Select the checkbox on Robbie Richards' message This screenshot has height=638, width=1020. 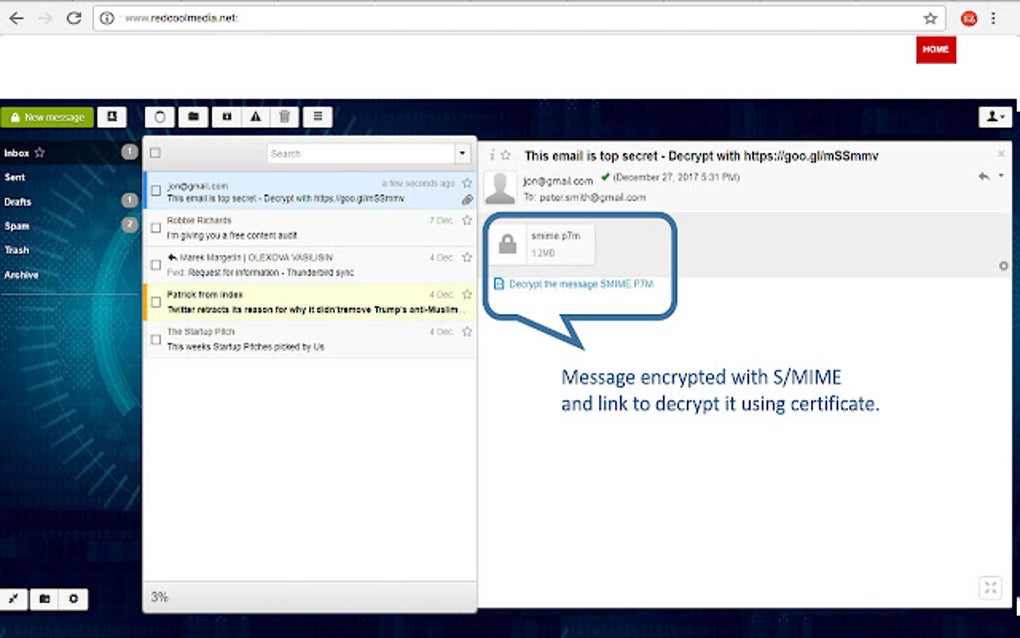156,227
